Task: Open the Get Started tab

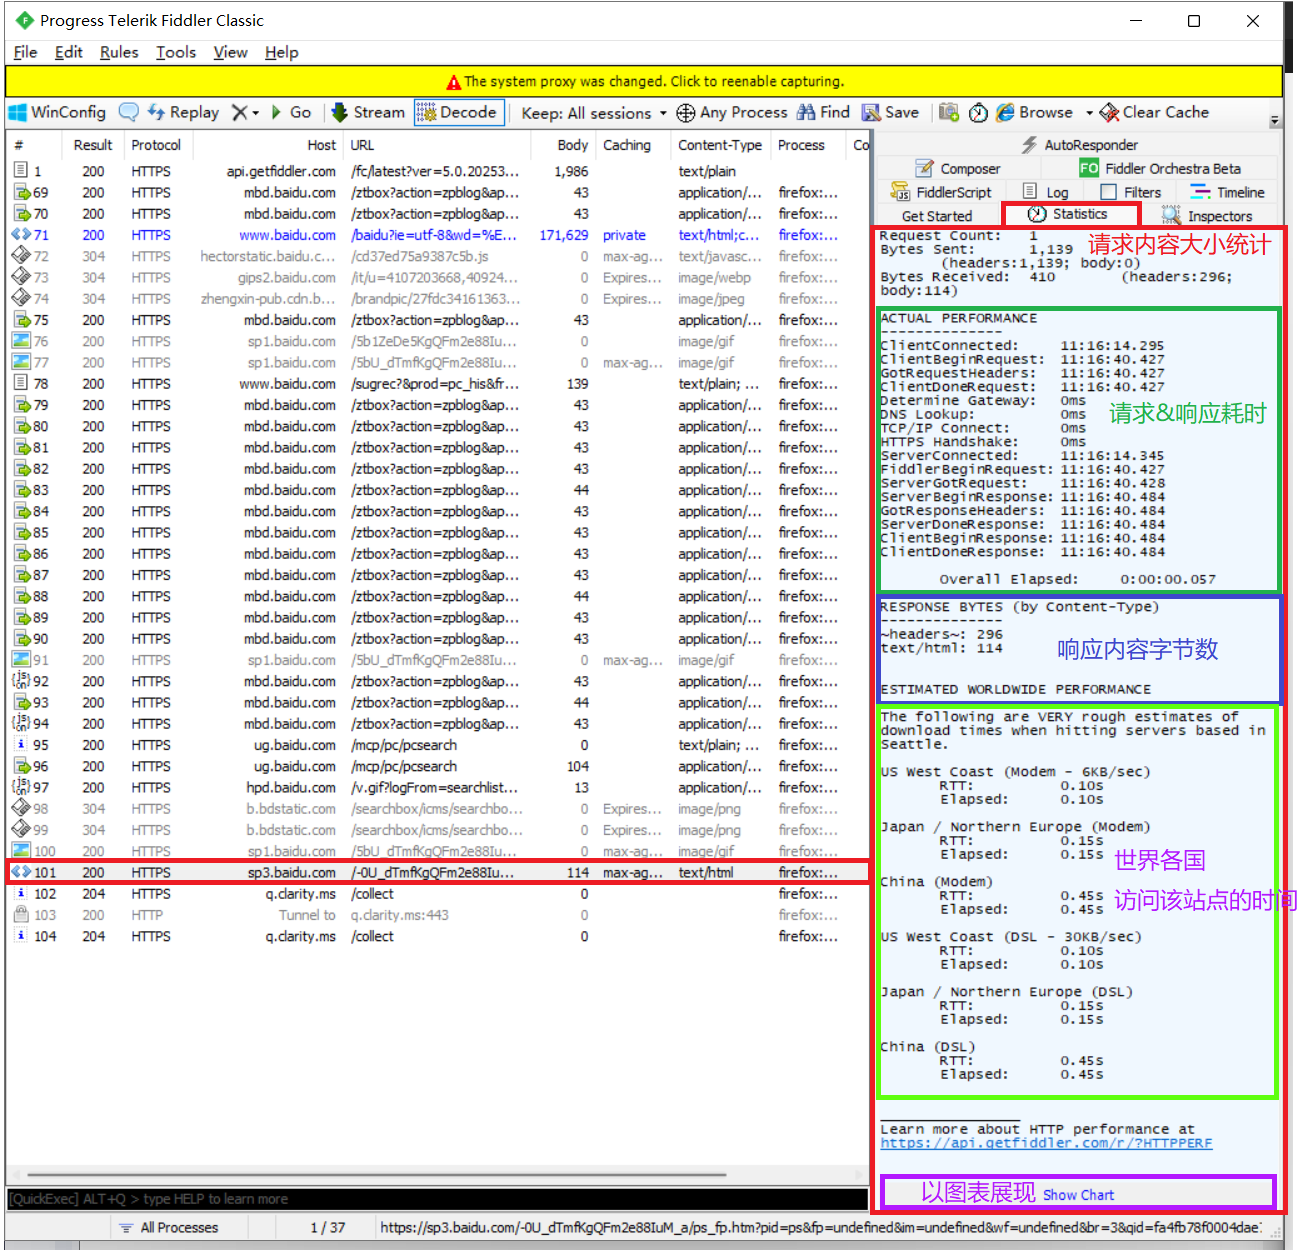Action: [937, 216]
